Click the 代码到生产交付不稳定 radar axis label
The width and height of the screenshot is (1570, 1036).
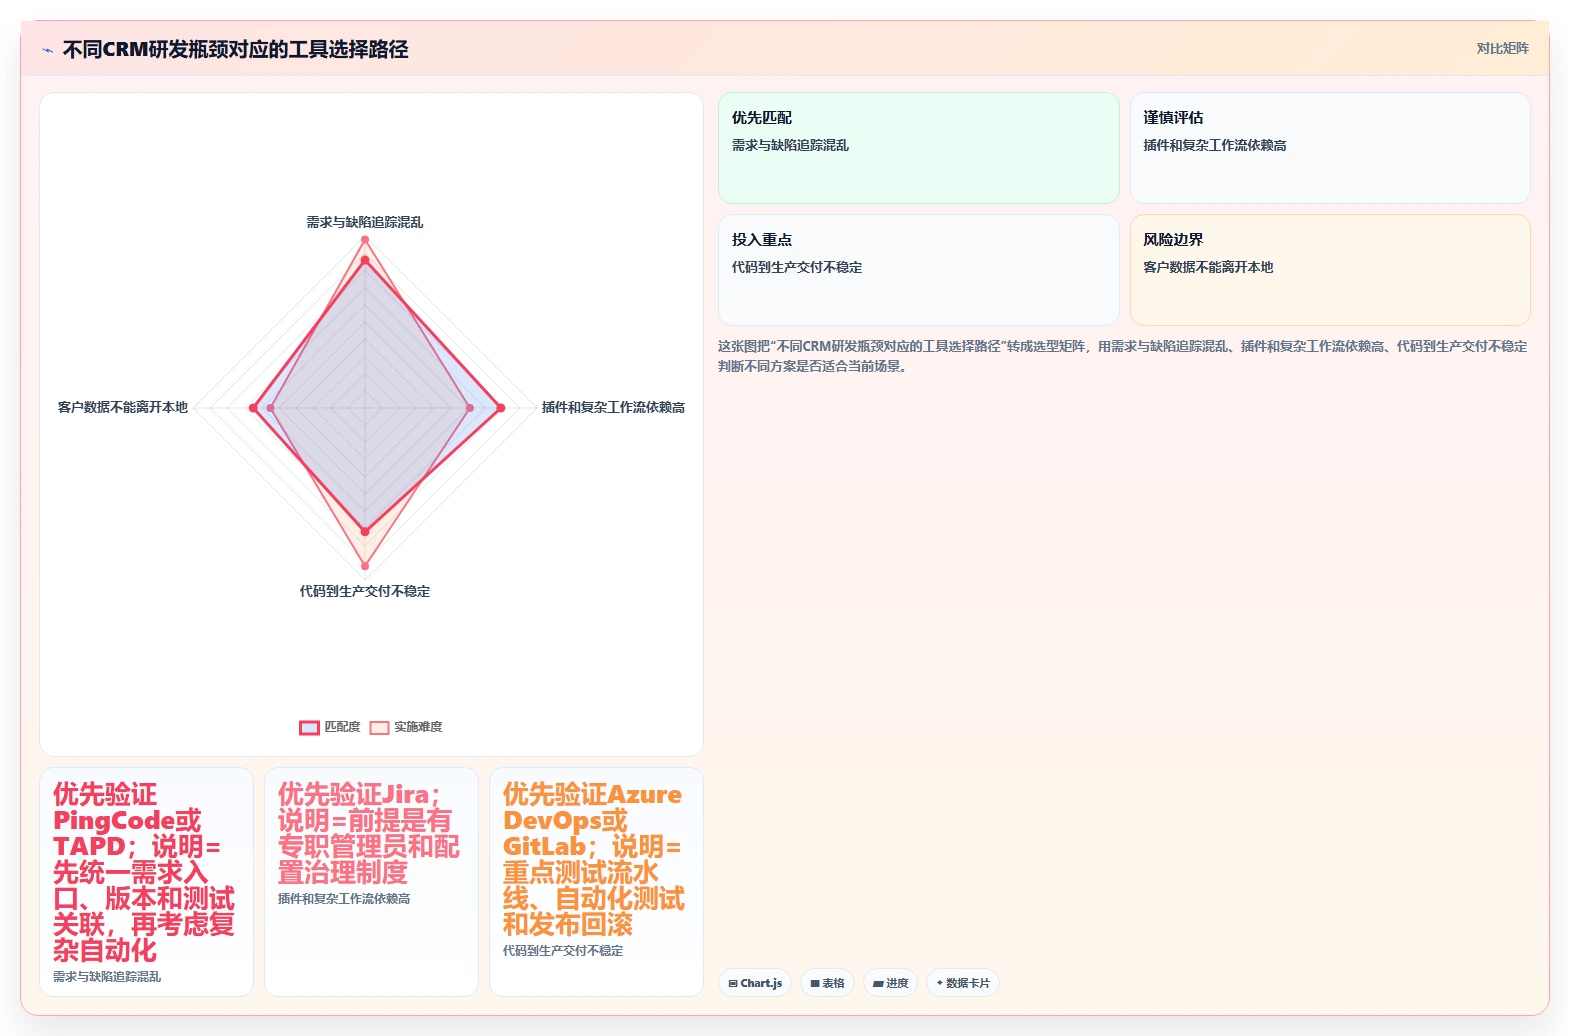pos(365,591)
